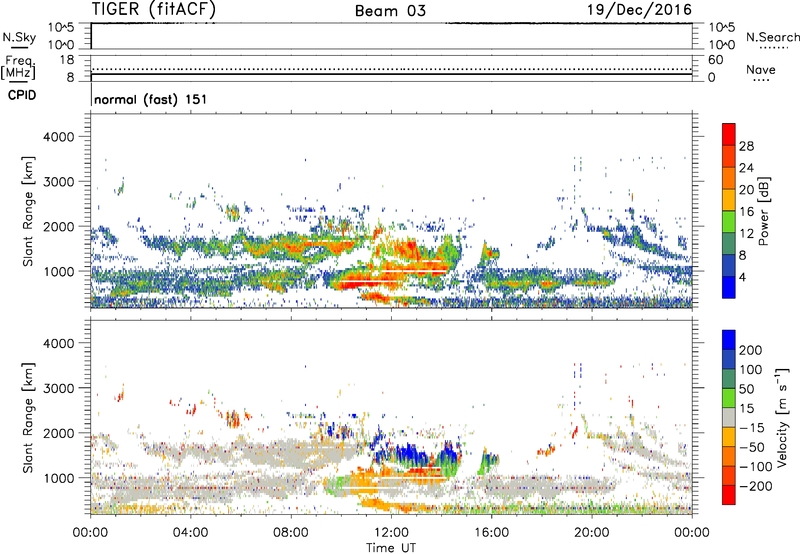Click the '4000' tick of the power panel
The width and height of the screenshot is (800, 554).
[59, 137]
